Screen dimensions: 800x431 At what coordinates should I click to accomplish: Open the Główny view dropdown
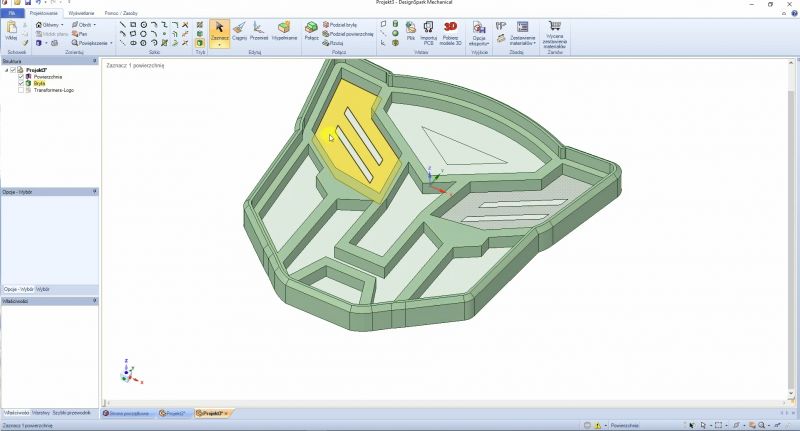[62, 24]
